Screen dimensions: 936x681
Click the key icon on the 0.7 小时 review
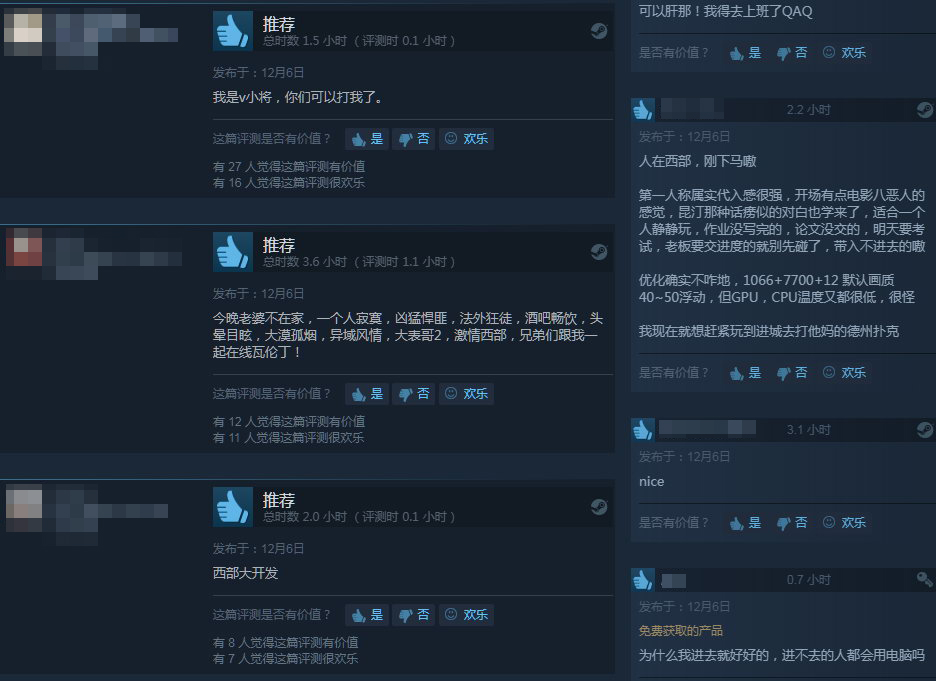click(x=925, y=579)
